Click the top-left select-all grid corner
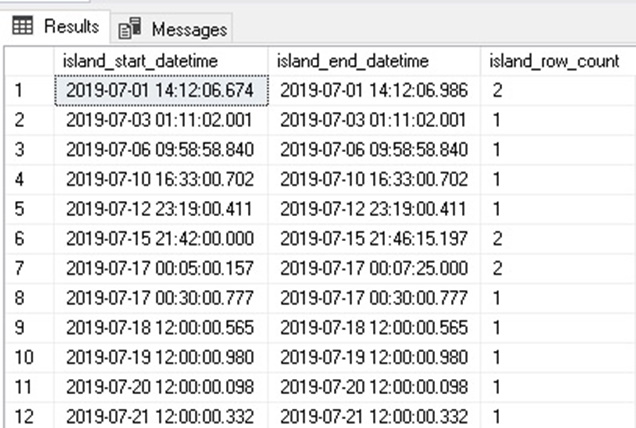The height and width of the screenshot is (428, 636). coord(30,61)
